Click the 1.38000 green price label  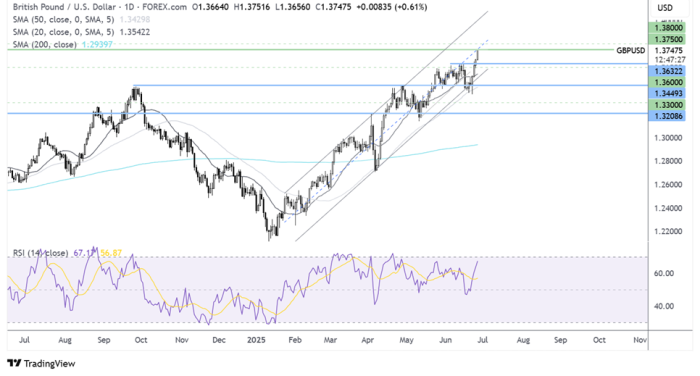click(x=668, y=28)
